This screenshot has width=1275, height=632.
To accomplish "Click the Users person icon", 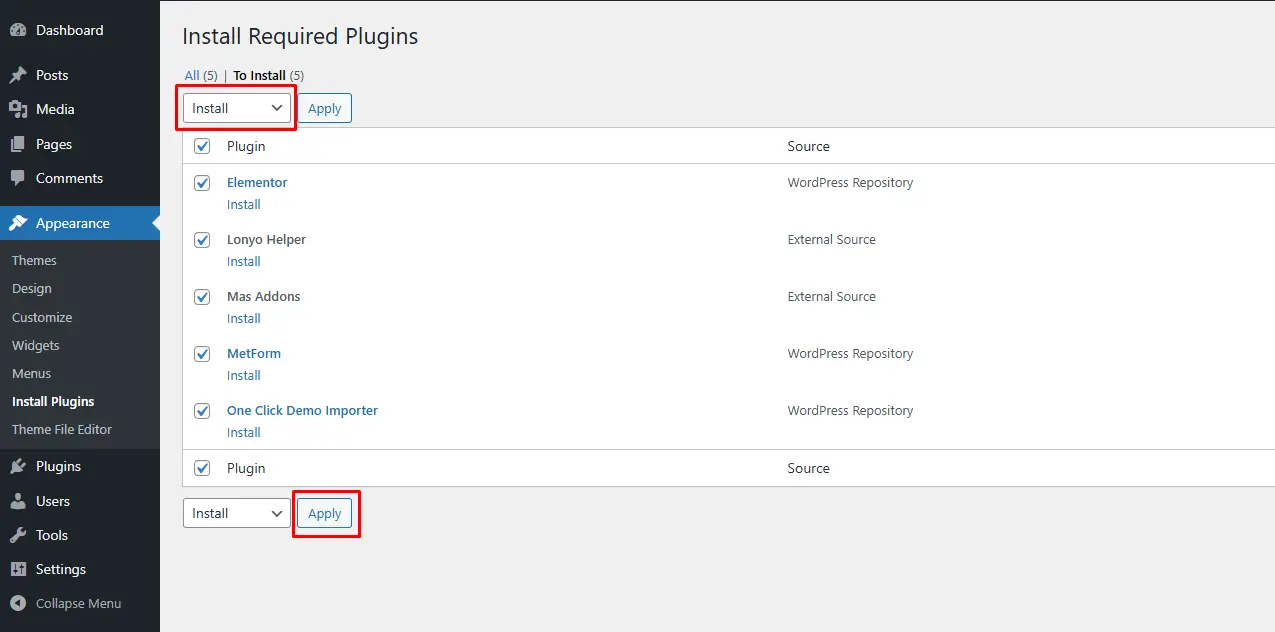I will tap(18, 501).
